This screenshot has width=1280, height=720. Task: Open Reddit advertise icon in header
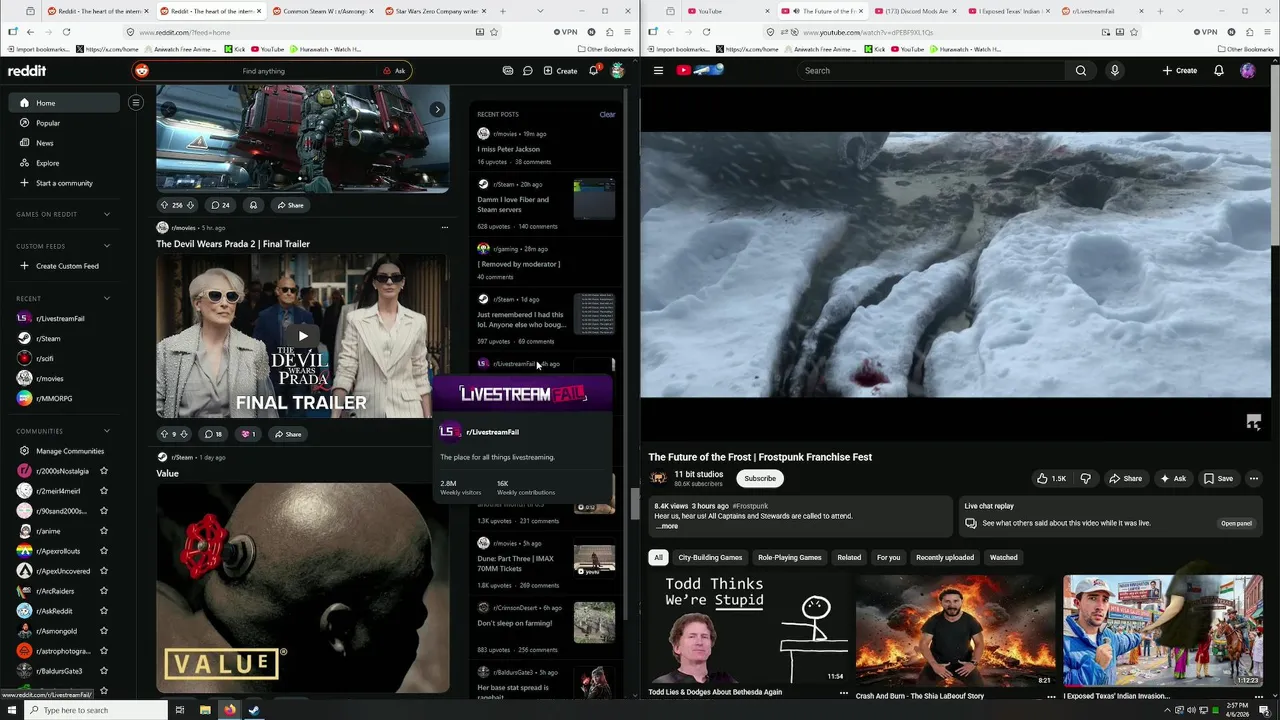[x=508, y=71]
